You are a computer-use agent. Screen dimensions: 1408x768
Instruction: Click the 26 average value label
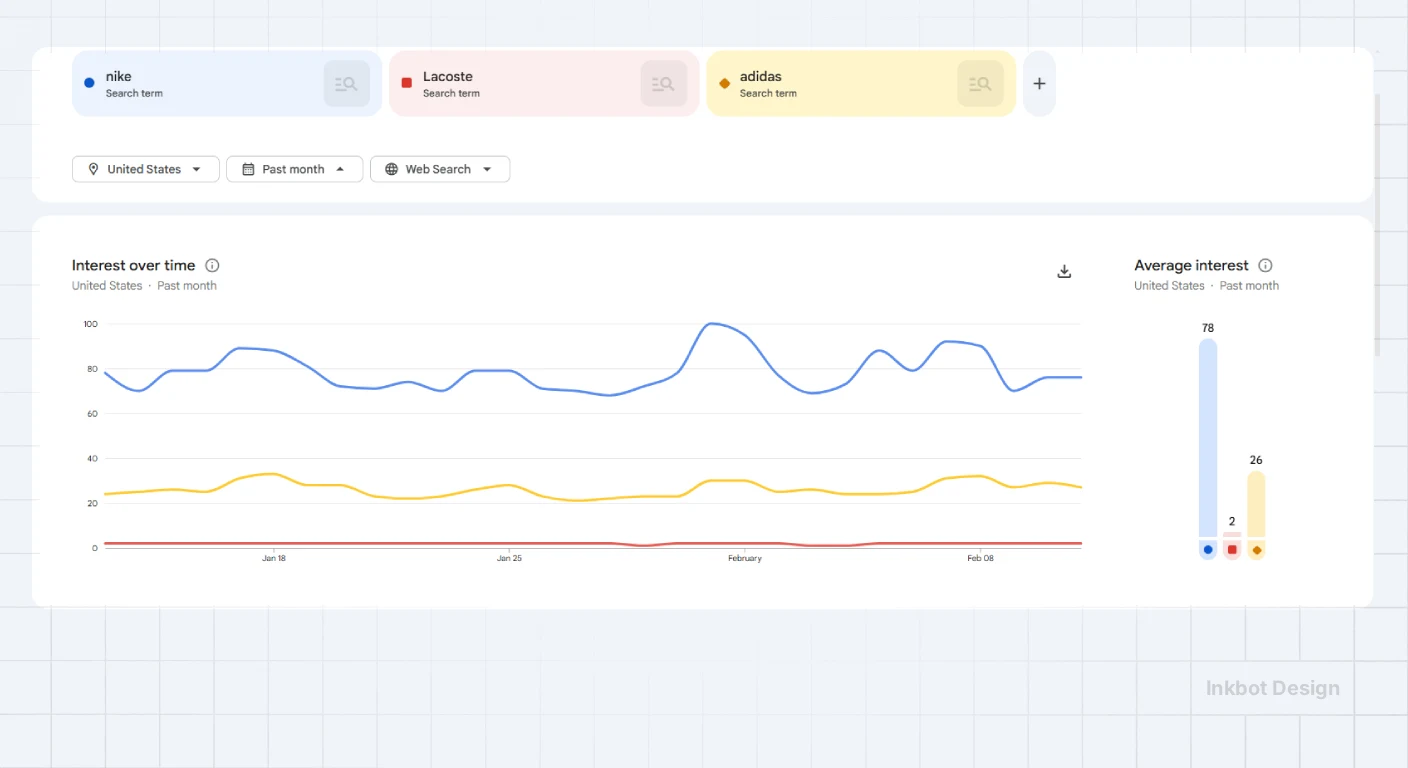click(x=1256, y=460)
